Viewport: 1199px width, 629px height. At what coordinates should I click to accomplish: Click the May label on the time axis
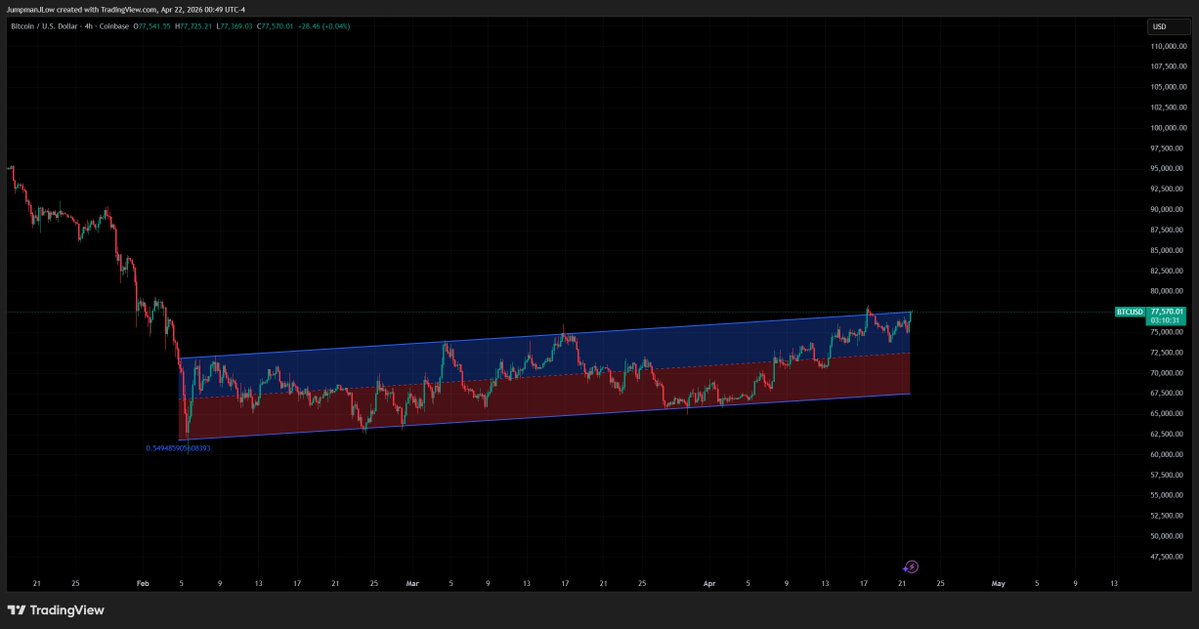(x=998, y=582)
